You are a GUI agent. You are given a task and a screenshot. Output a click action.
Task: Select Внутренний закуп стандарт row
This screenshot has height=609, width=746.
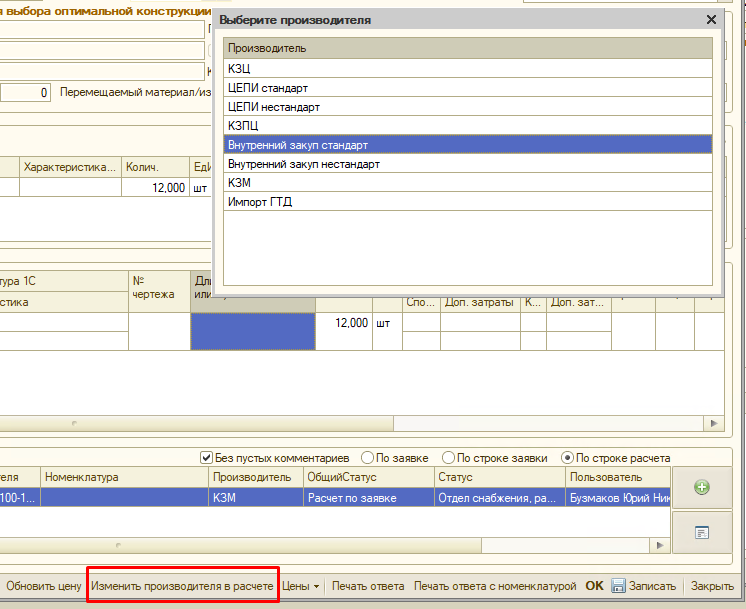pyautogui.click(x=468, y=145)
